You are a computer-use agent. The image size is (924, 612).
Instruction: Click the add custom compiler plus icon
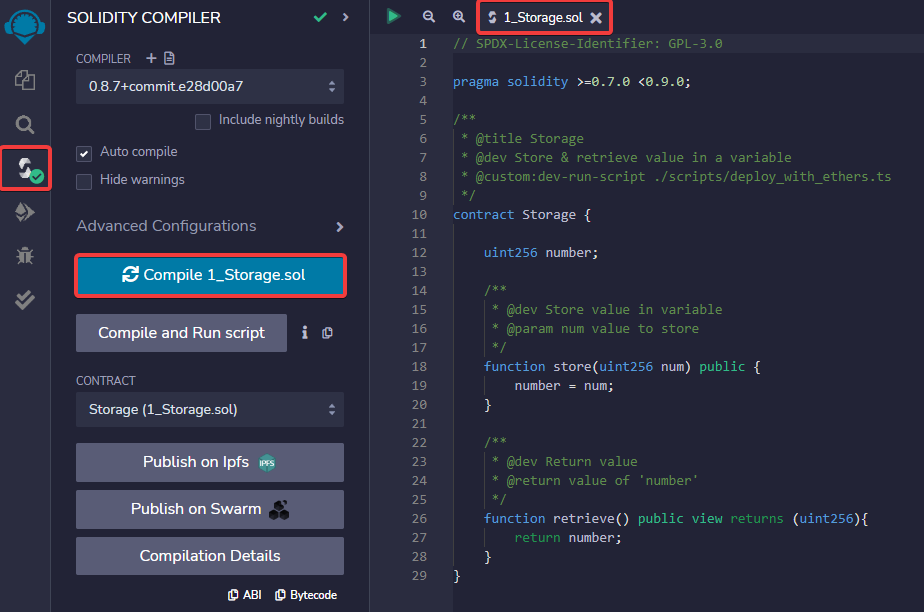[x=151, y=59]
